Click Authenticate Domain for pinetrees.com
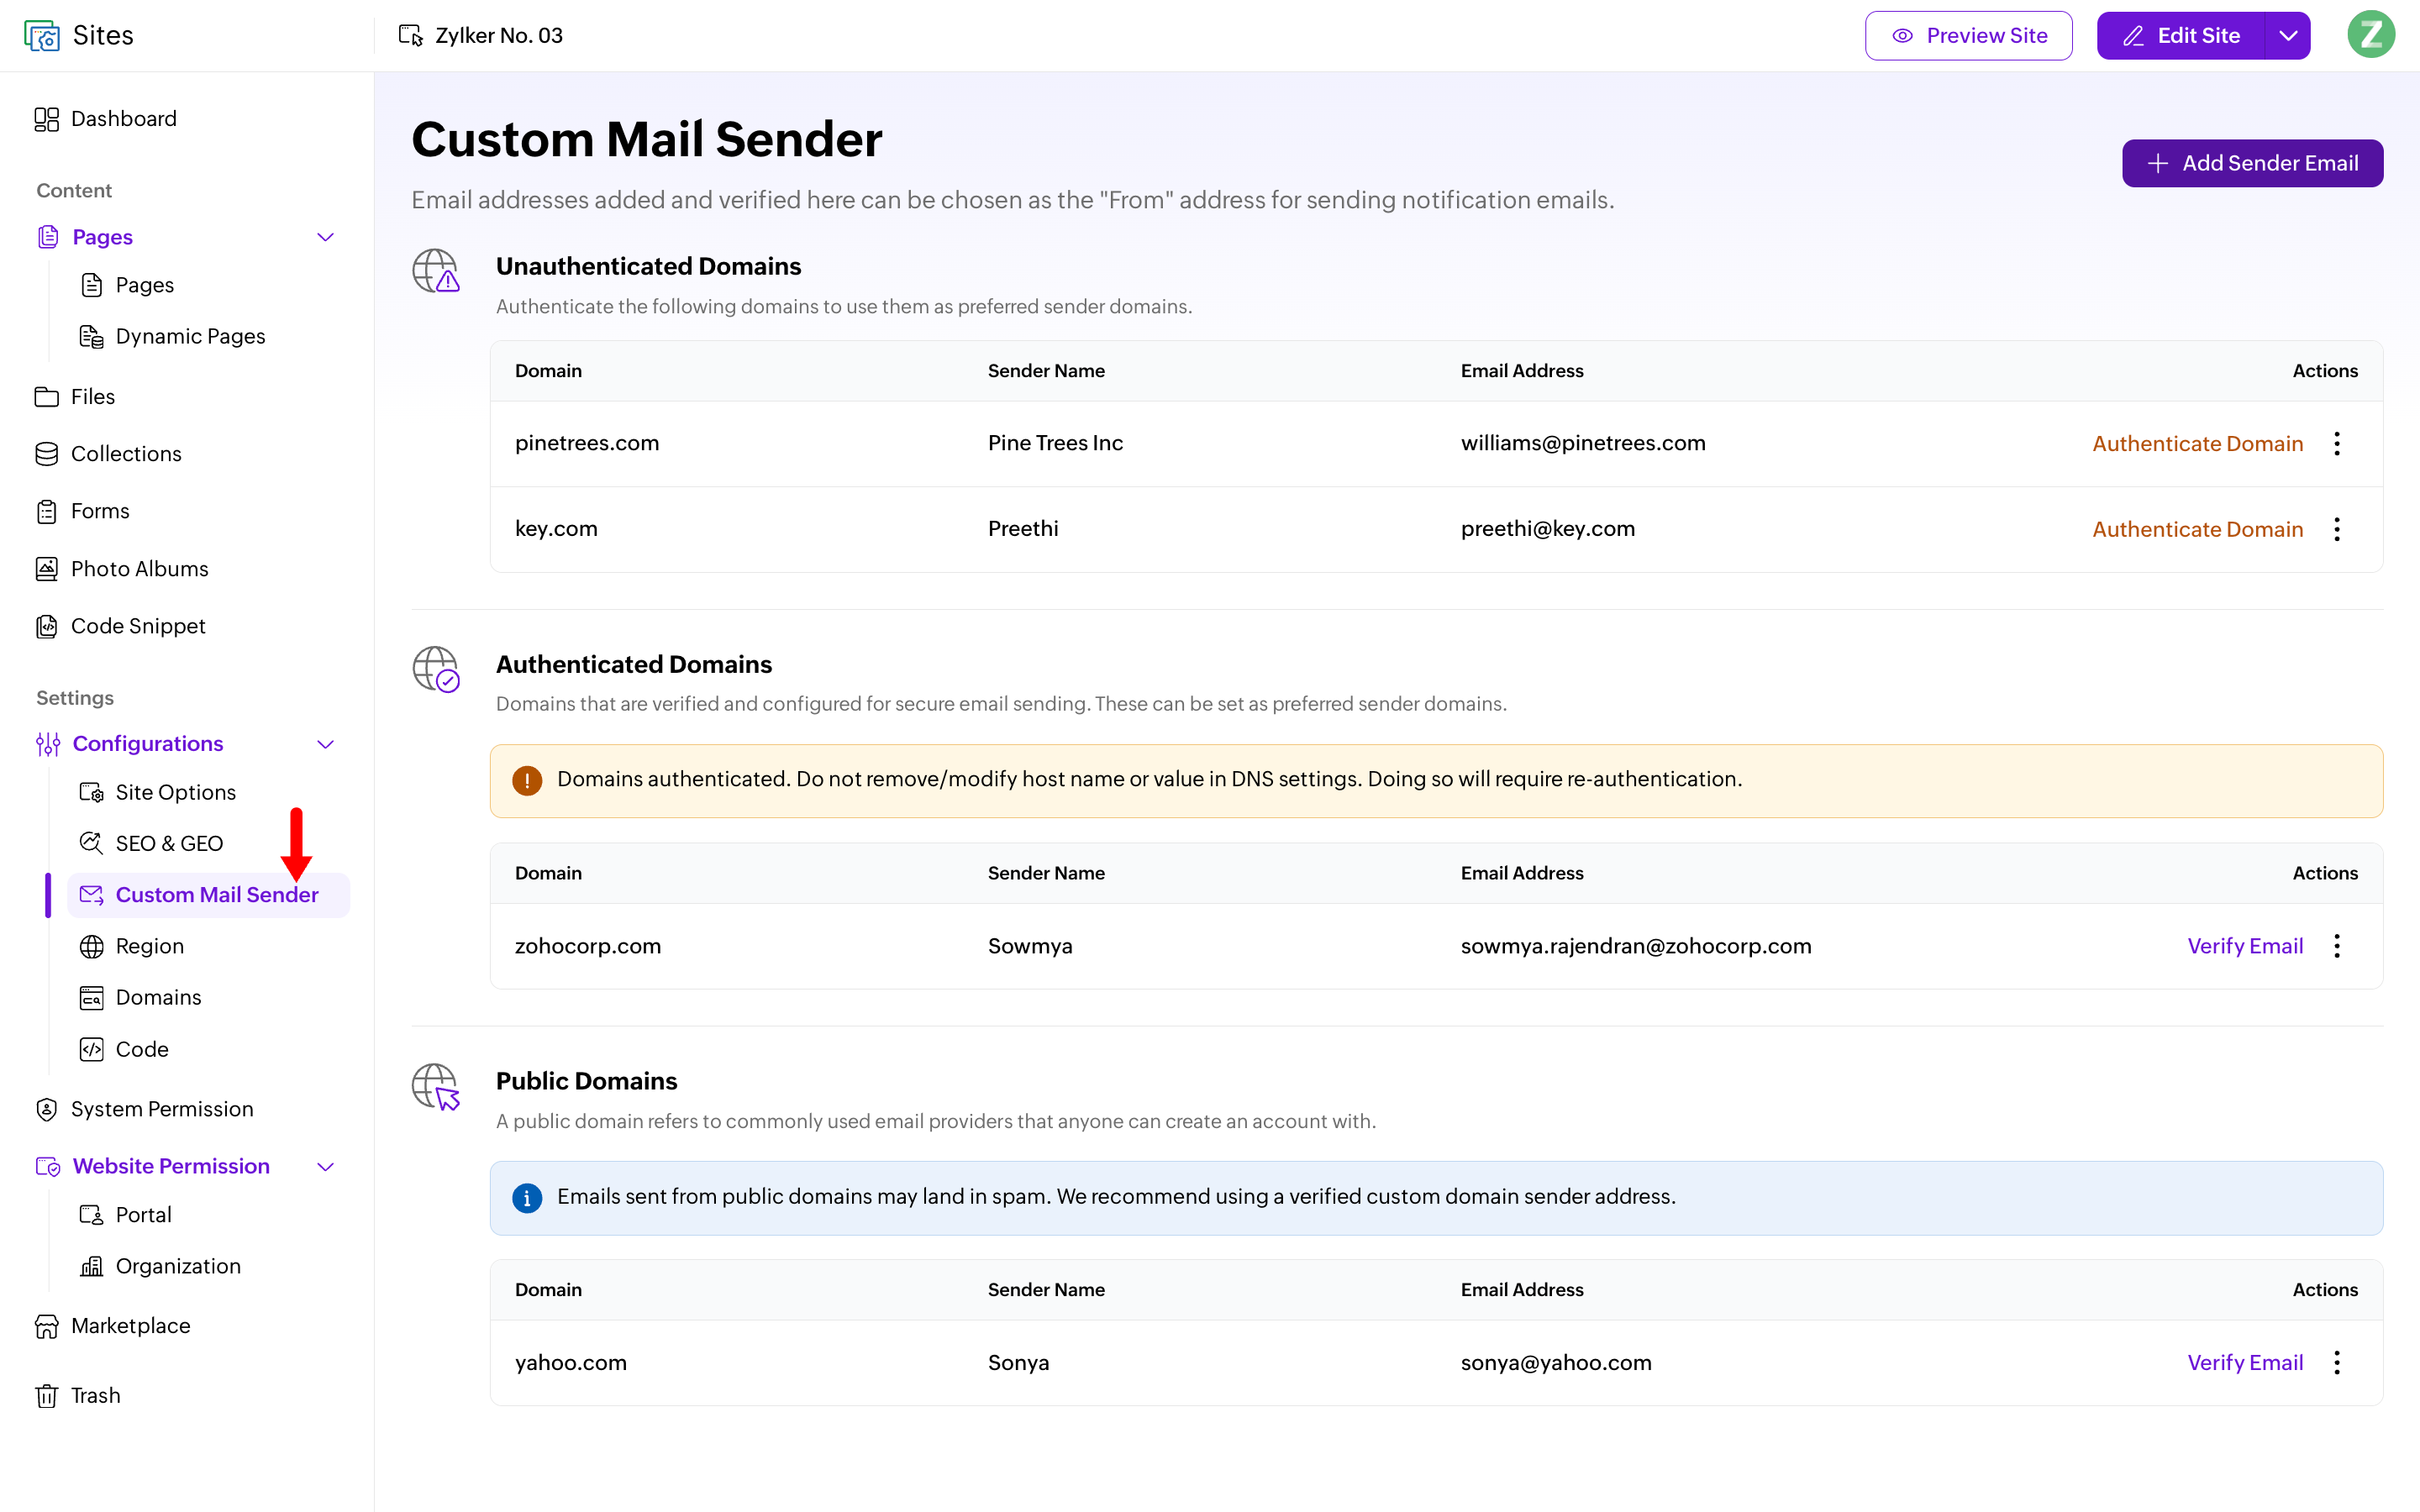The image size is (2420, 1512). [2197, 444]
